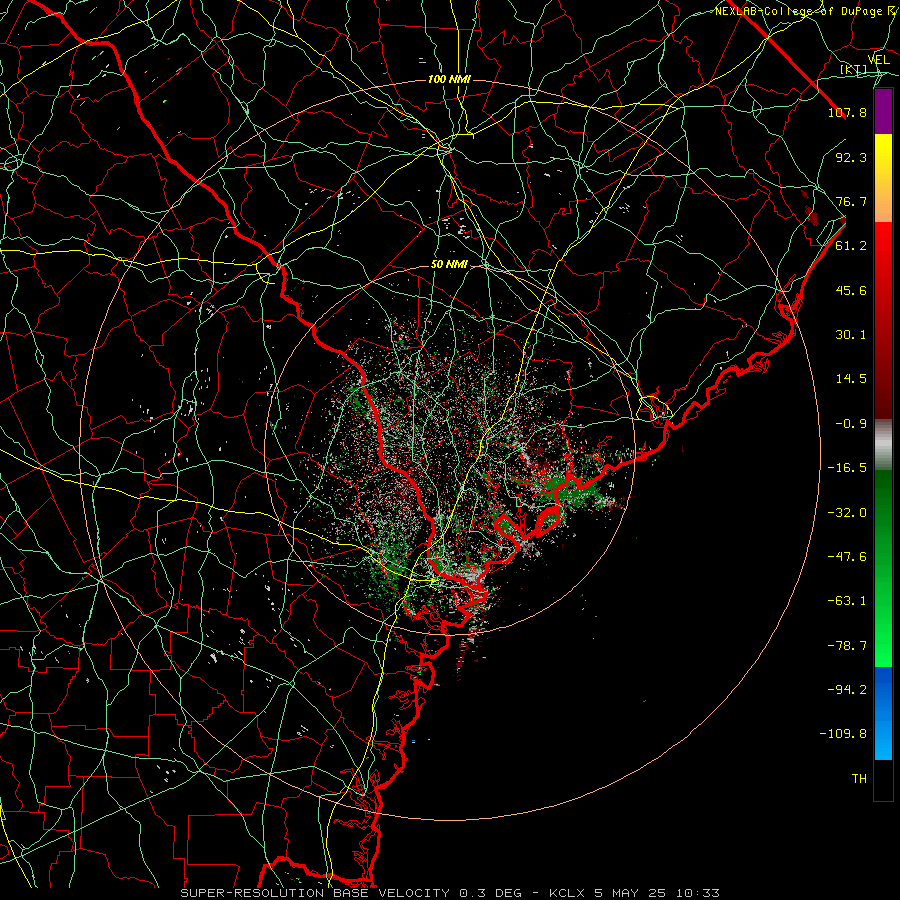This screenshot has height=900, width=900.
Task: Click the 14.5 velocity scale value
Action: click(851, 379)
